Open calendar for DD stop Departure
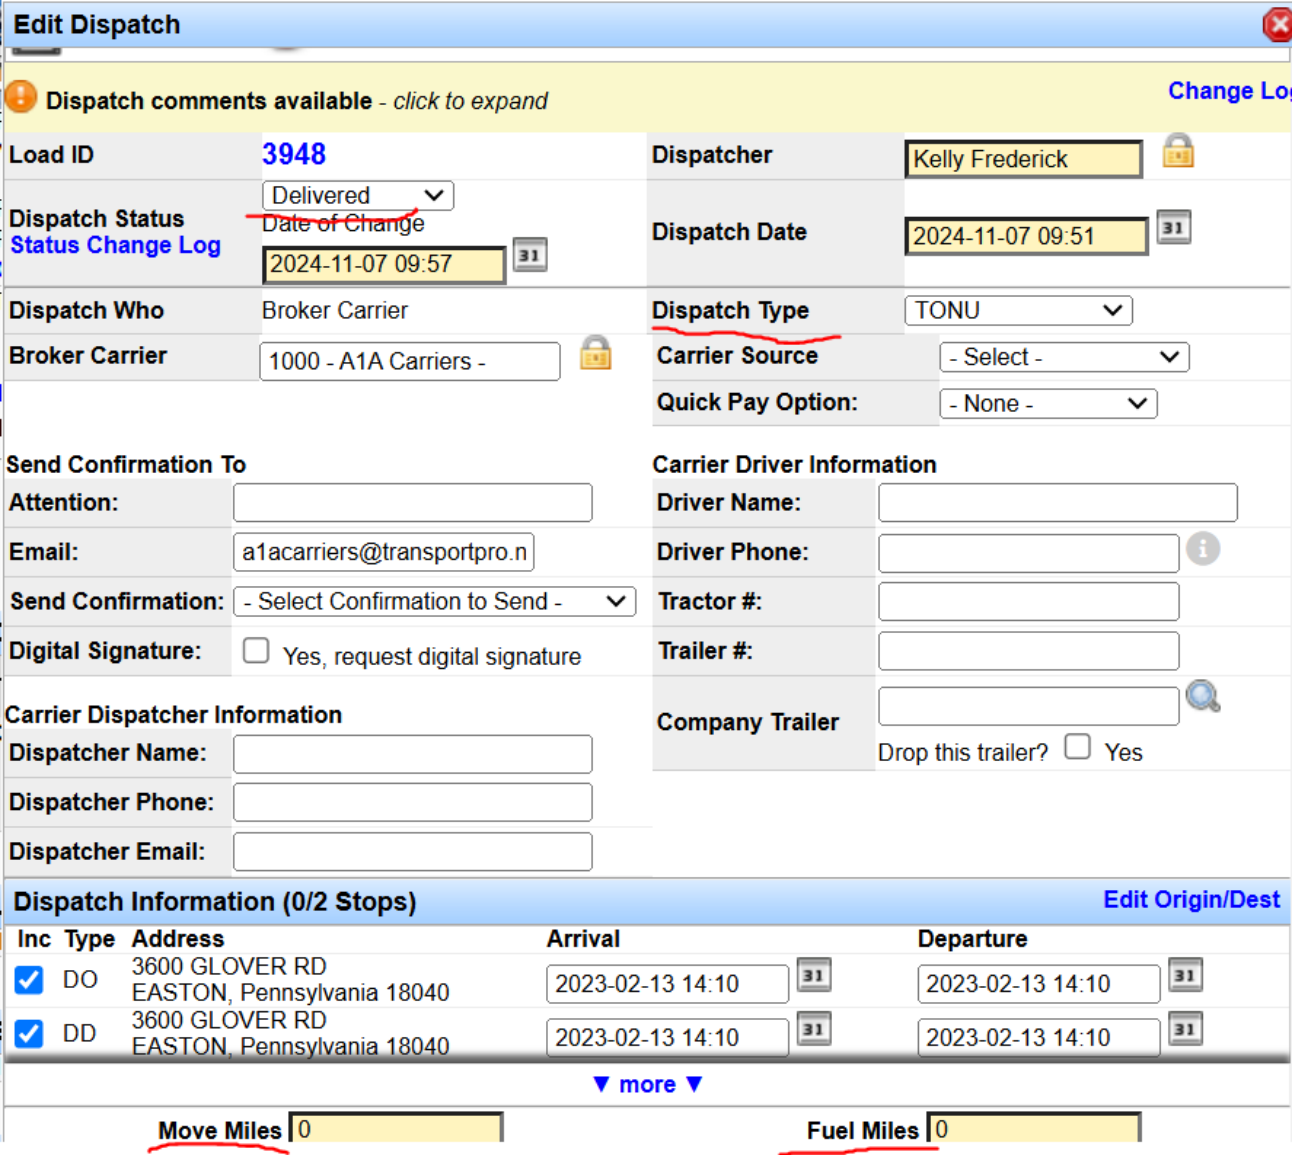 (1185, 1029)
